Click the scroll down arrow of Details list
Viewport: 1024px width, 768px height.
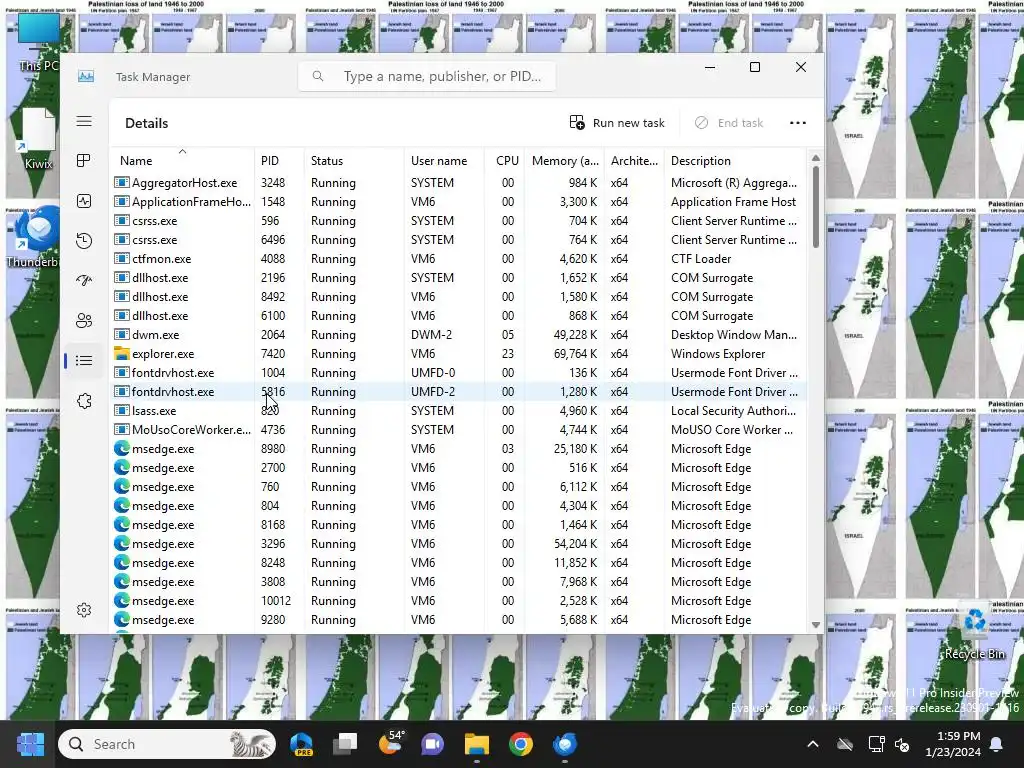point(816,625)
